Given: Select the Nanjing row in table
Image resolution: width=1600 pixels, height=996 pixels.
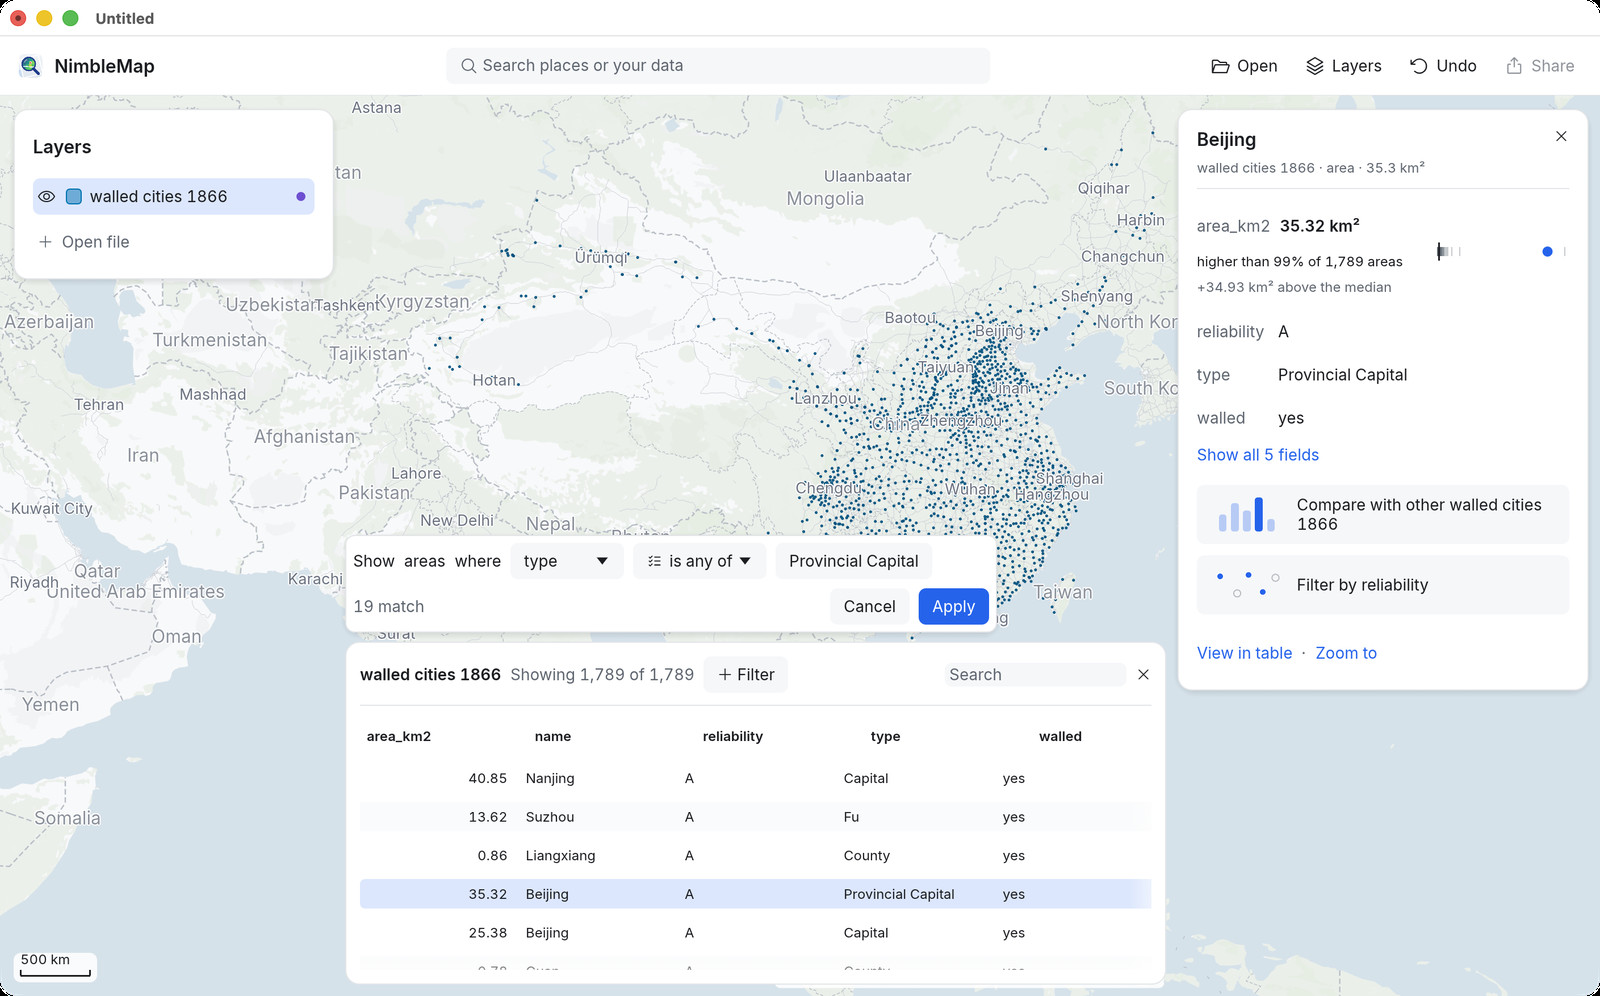Looking at the screenshot, I should 756,778.
